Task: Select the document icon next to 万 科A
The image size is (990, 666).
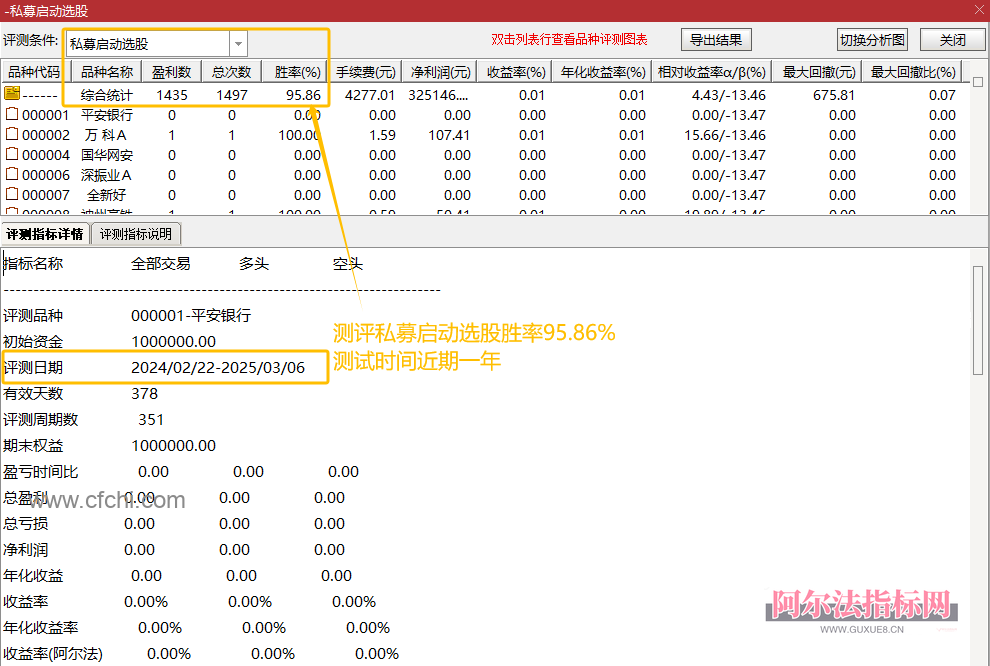Action: [x=13, y=134]
